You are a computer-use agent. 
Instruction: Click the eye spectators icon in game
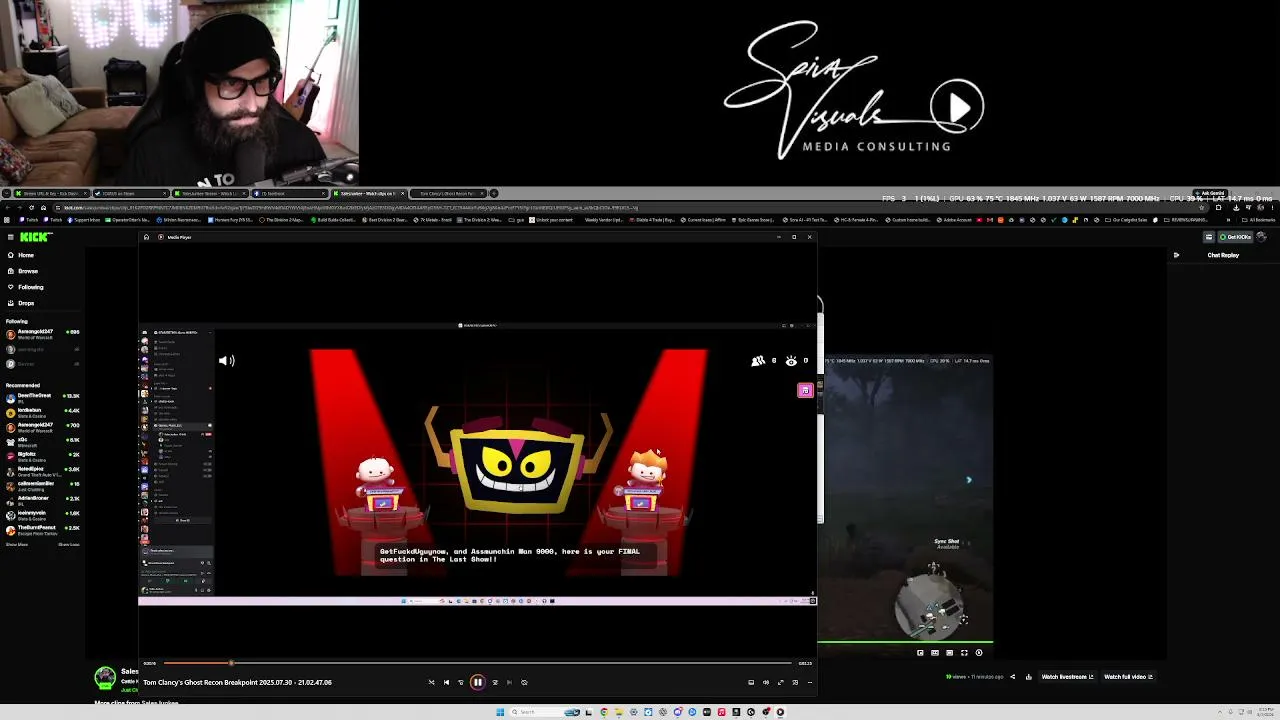coord(791,361)
